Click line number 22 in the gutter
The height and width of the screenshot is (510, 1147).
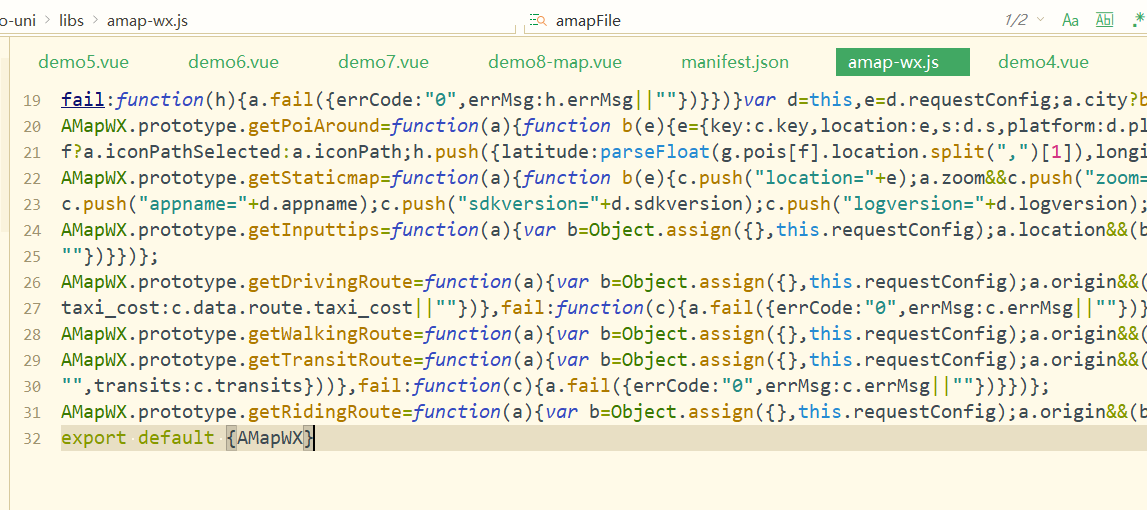point(31,178)
